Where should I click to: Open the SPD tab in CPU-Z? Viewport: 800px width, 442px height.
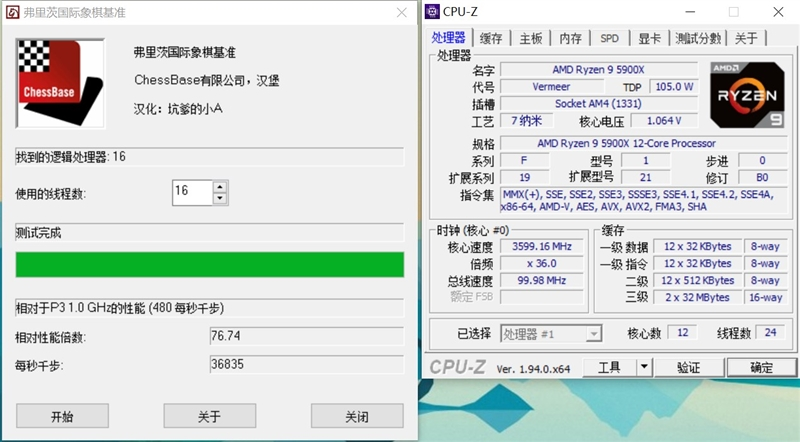[x=609, y=38]
